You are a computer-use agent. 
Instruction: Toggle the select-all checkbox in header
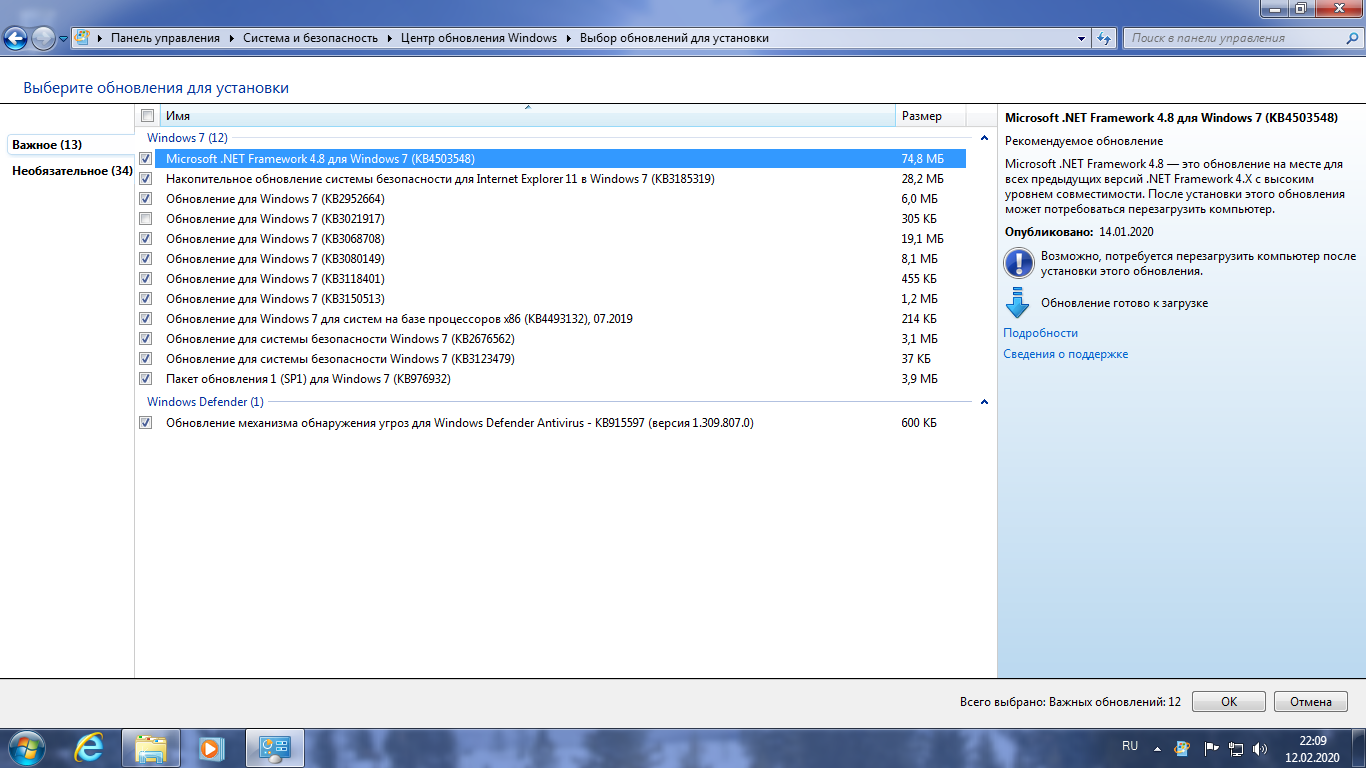point(147,116)
